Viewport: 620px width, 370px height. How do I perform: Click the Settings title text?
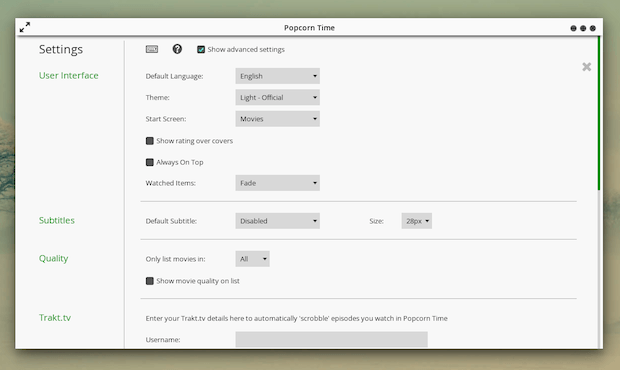point(61,49)
